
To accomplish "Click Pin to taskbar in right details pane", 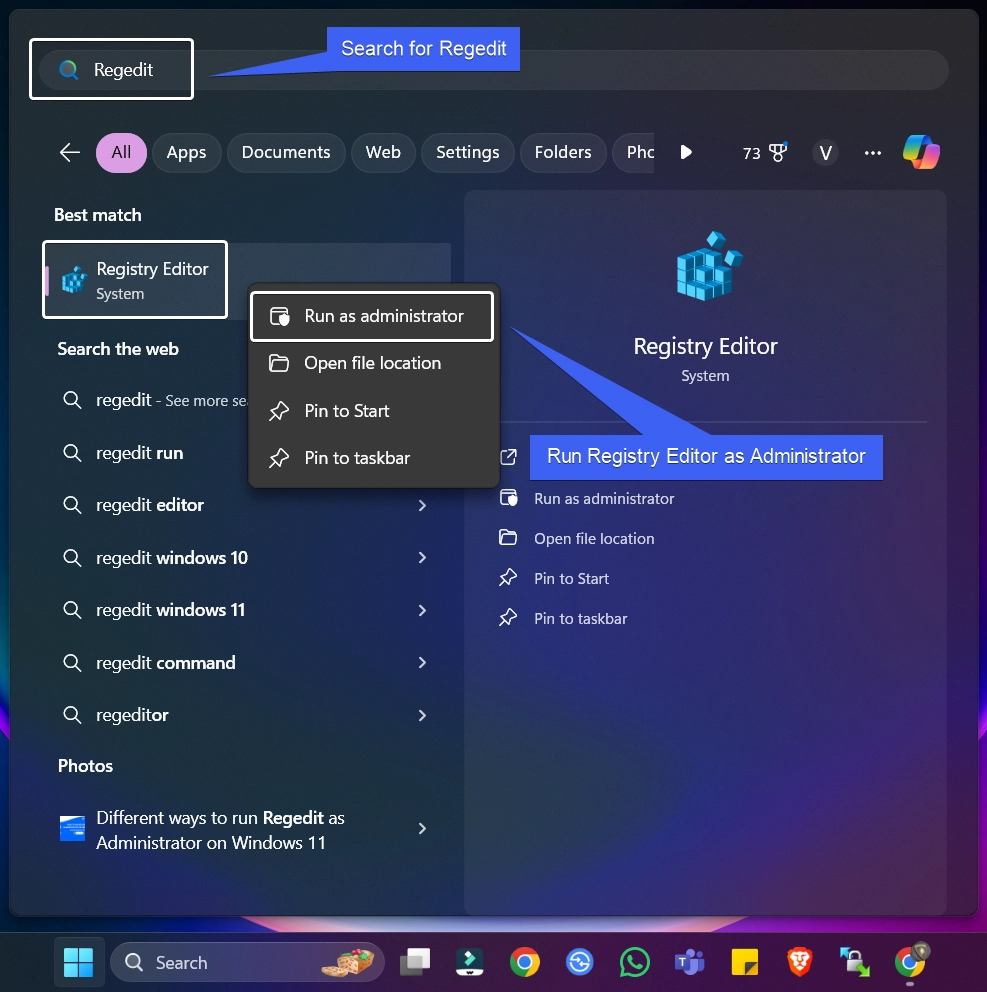I will pos(562,618).
